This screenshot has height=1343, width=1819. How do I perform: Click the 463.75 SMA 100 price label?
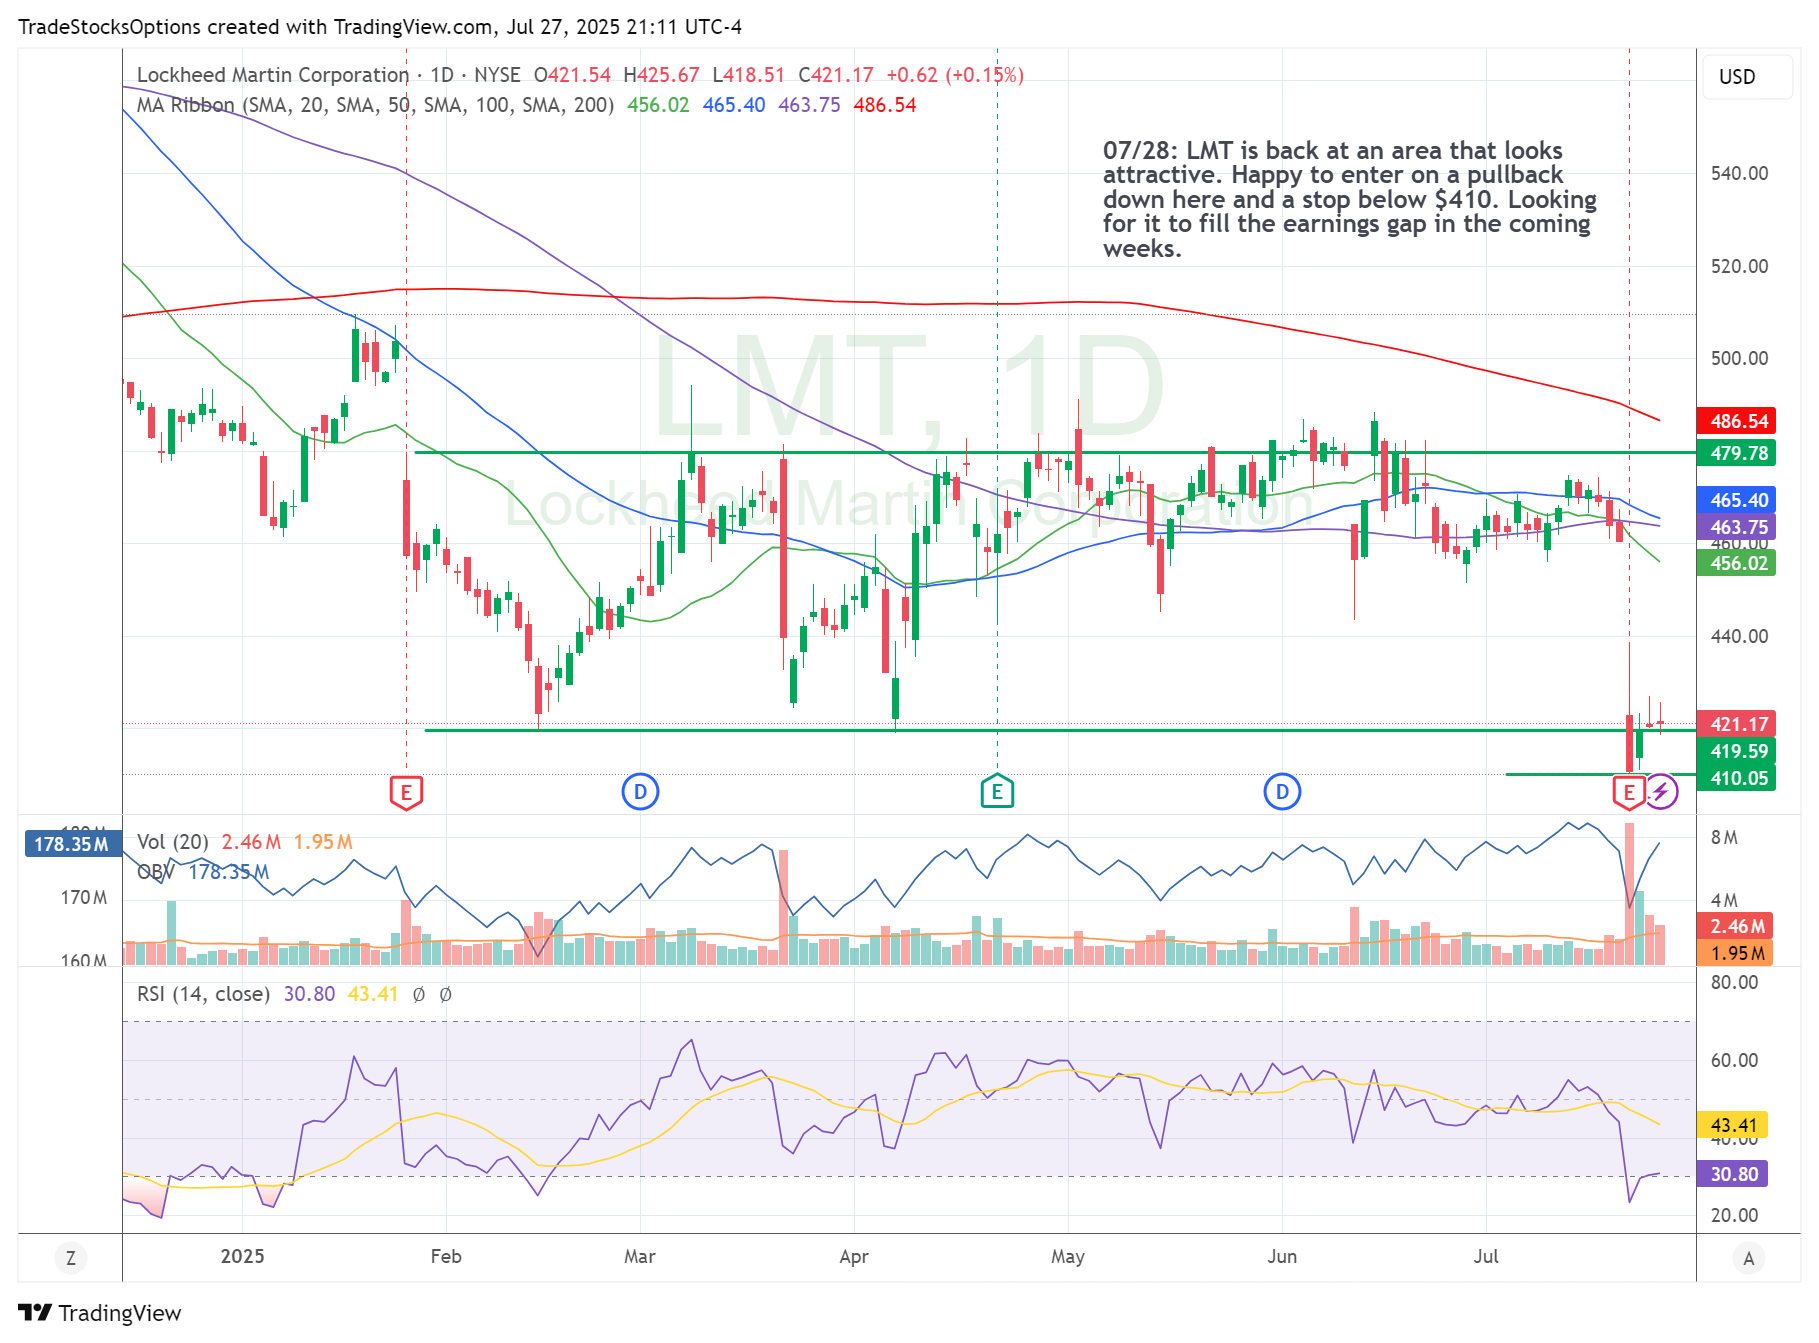click(x=1737, y=527)
